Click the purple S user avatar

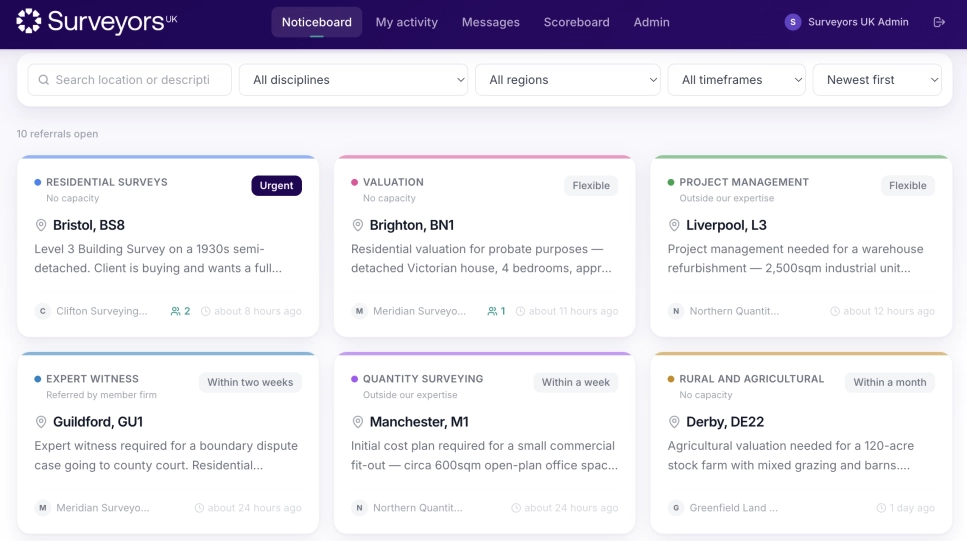pos(792,22)
